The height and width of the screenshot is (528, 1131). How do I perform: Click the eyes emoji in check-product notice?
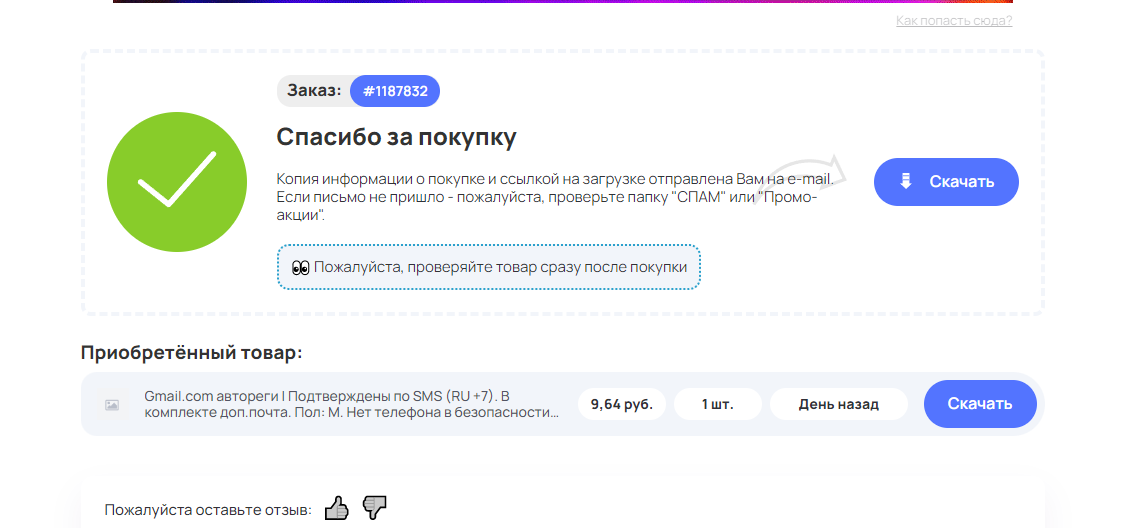[x=300, y=268]
